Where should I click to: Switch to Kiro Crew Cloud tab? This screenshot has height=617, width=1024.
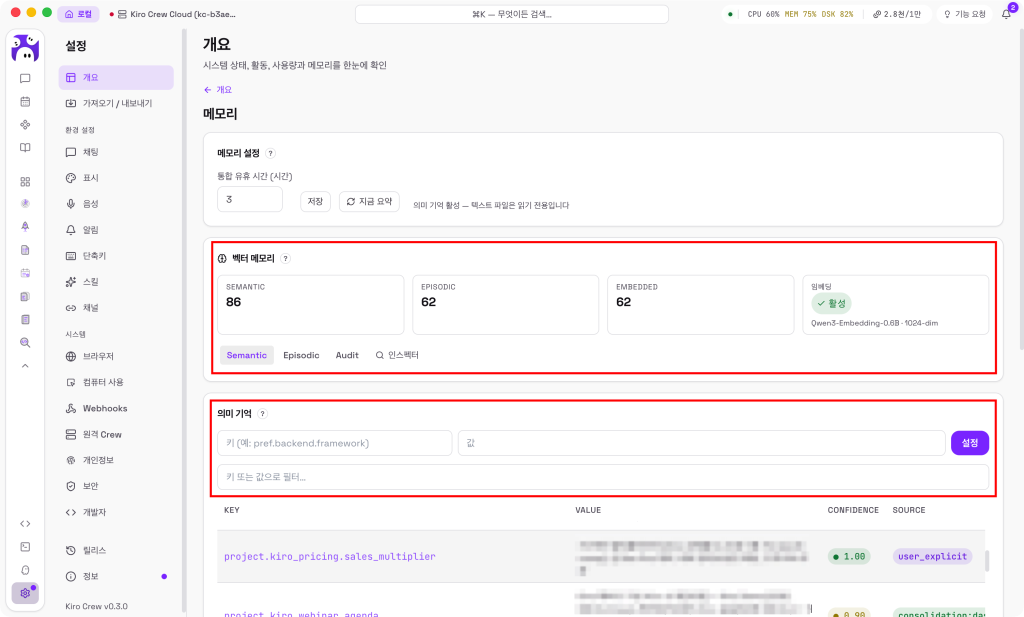tap(172, 14)
